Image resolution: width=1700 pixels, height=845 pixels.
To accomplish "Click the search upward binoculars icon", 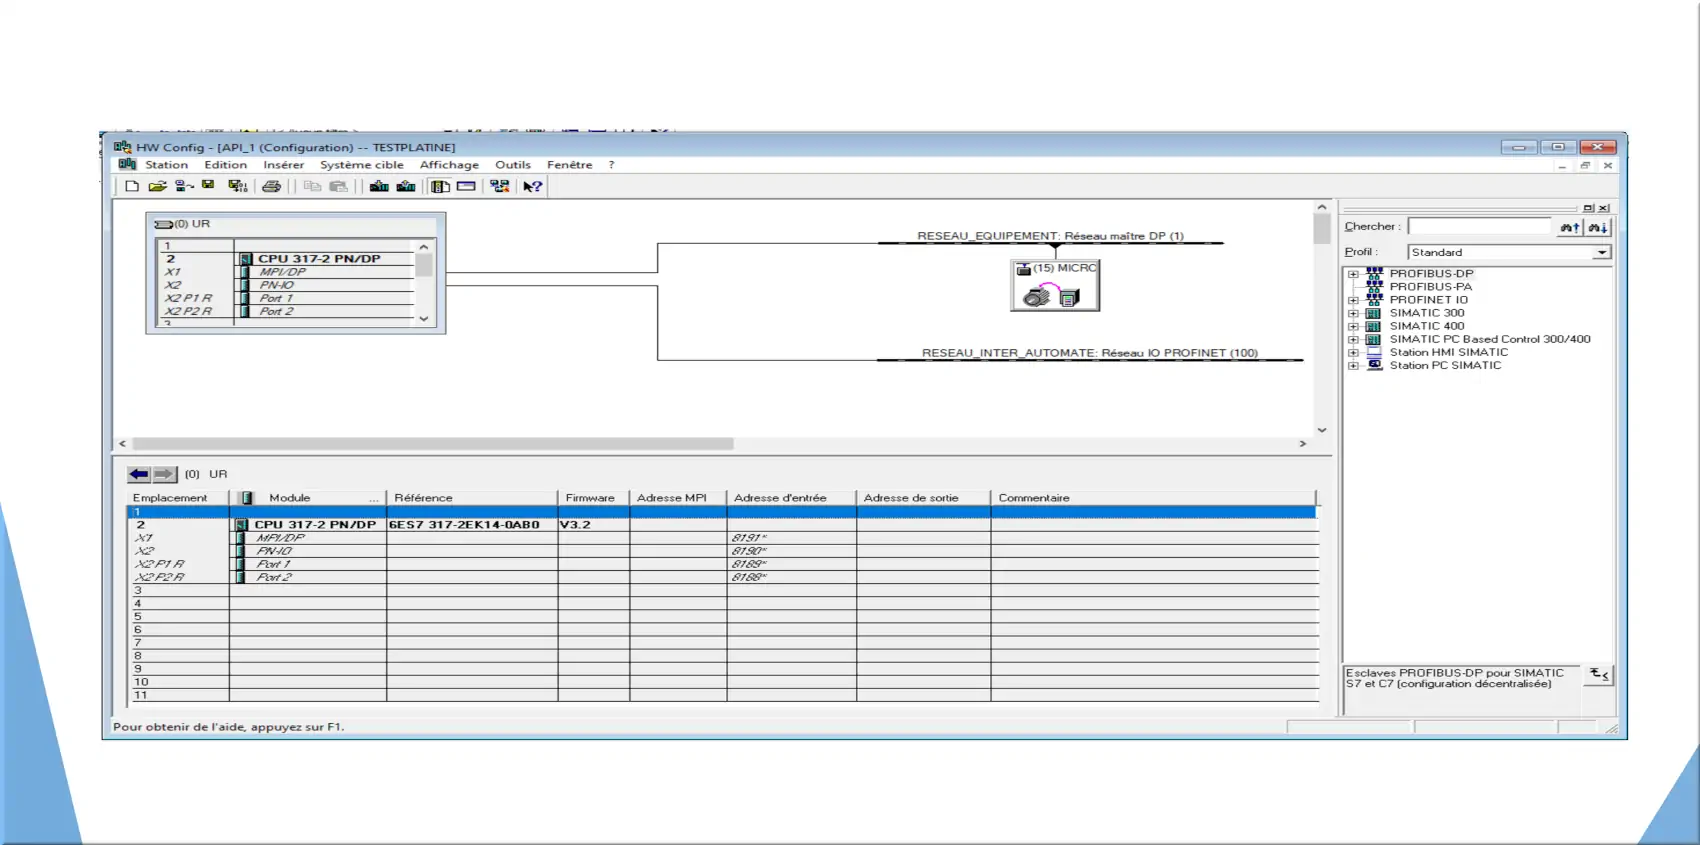I will point(1570,227).
